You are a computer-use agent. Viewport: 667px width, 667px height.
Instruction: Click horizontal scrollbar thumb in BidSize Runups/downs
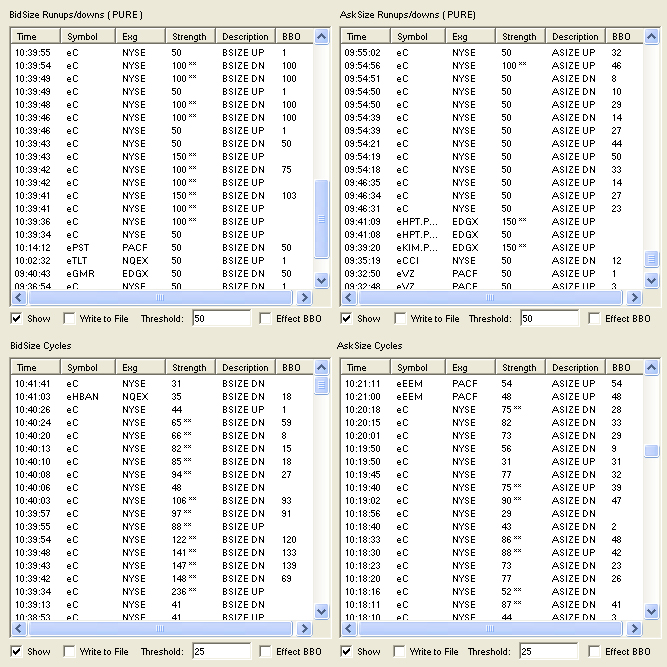pyautogui.click(x=160, y=297)
